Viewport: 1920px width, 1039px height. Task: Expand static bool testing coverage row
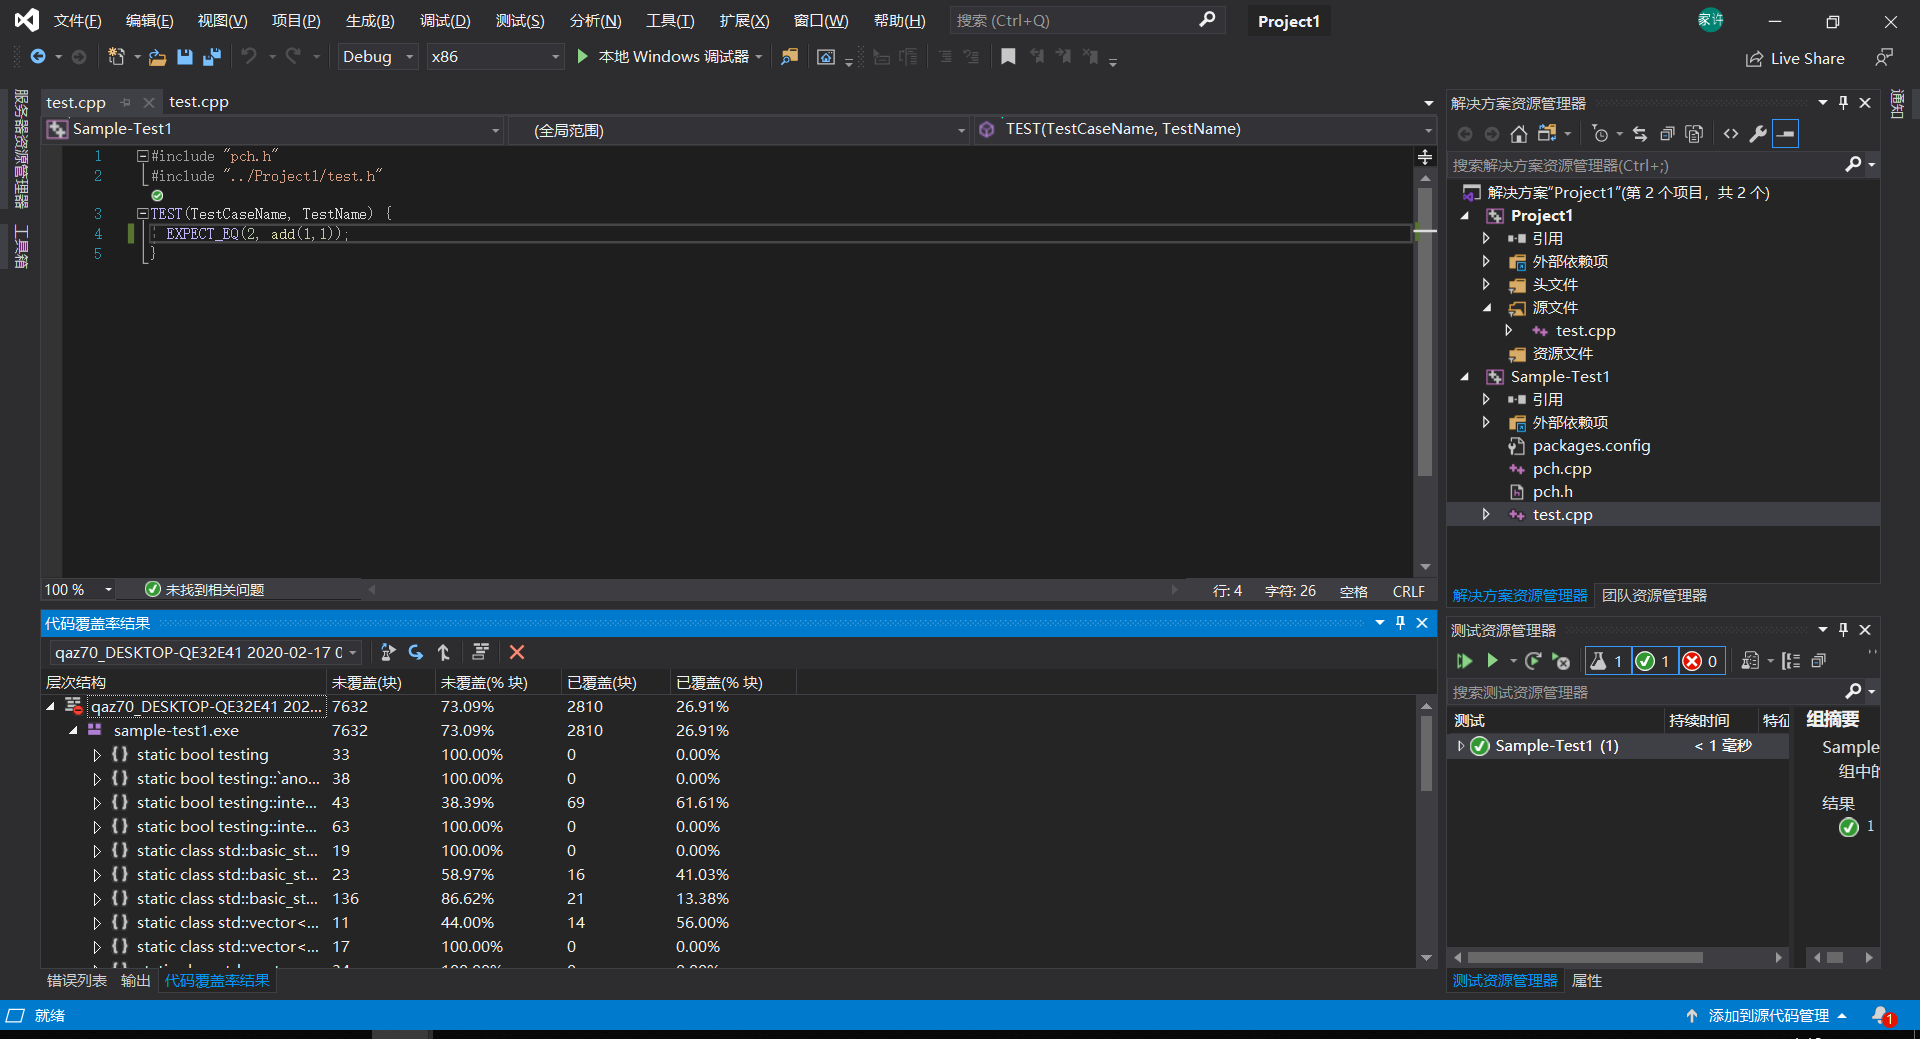[x=97, y=755]
